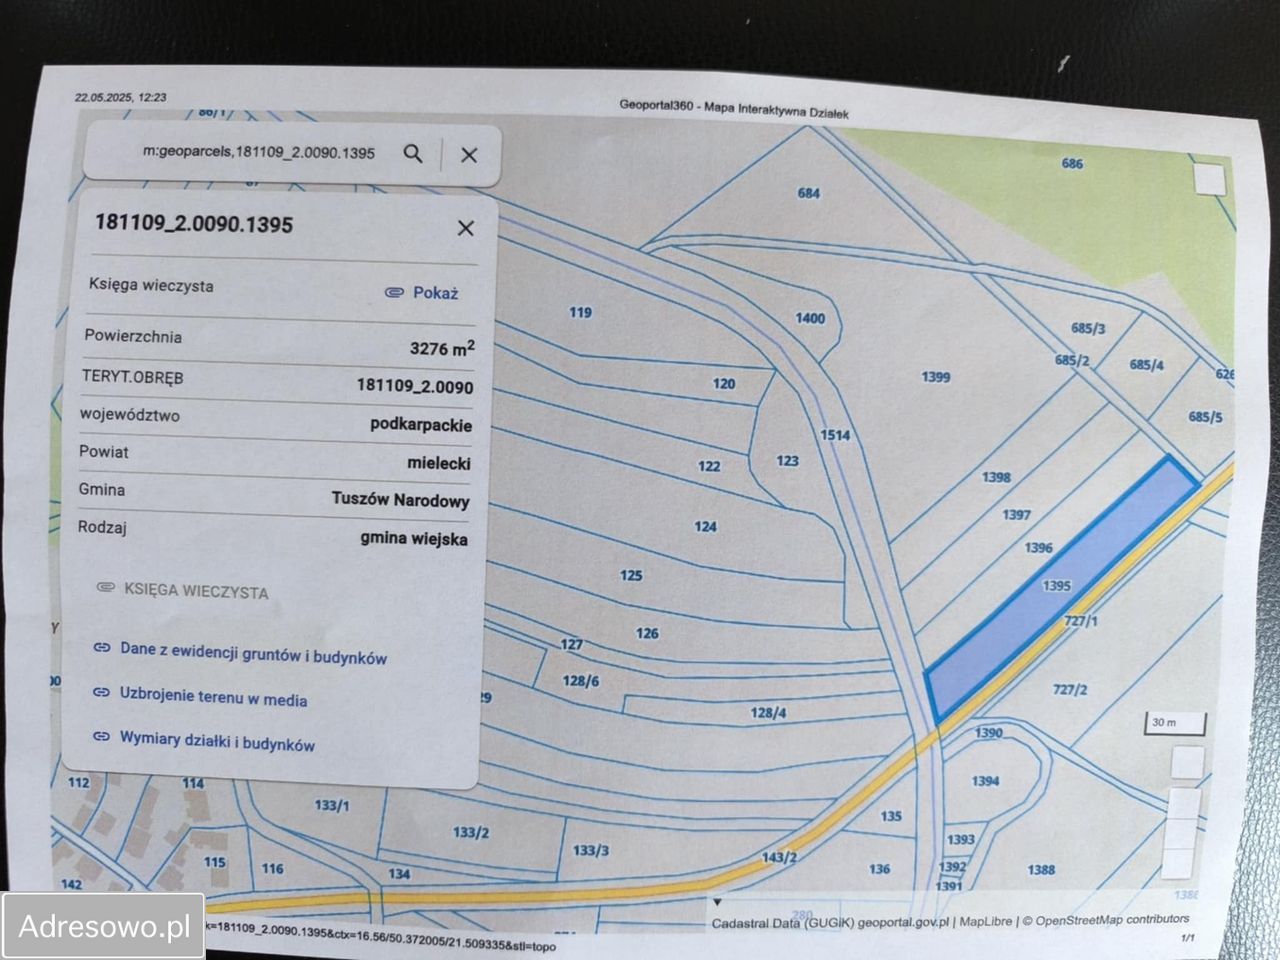Click parcel 115 label
Image resolution: width=1280 pixels, height=960 pixels.
click(x=215, y=862)
